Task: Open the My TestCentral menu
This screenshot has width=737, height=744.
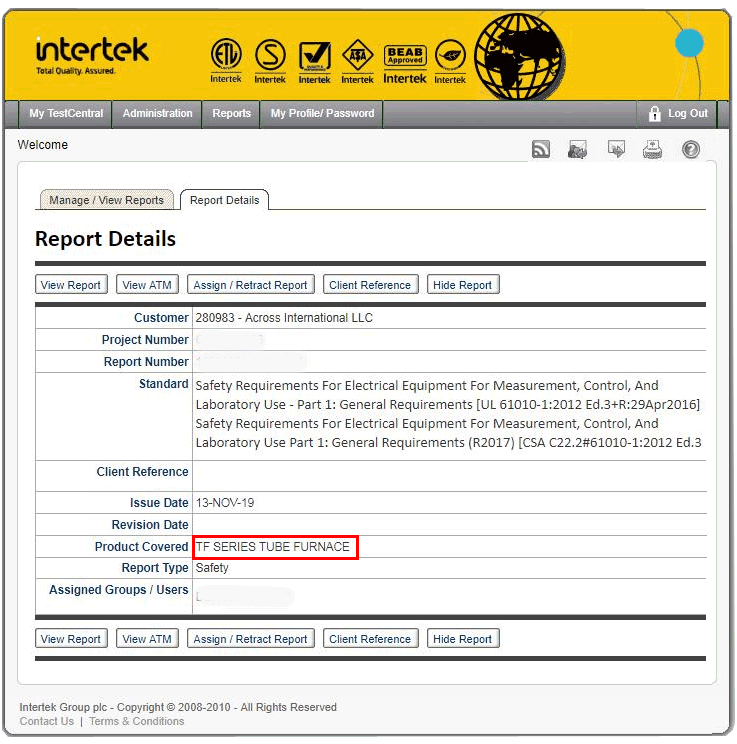Action: 66,114
